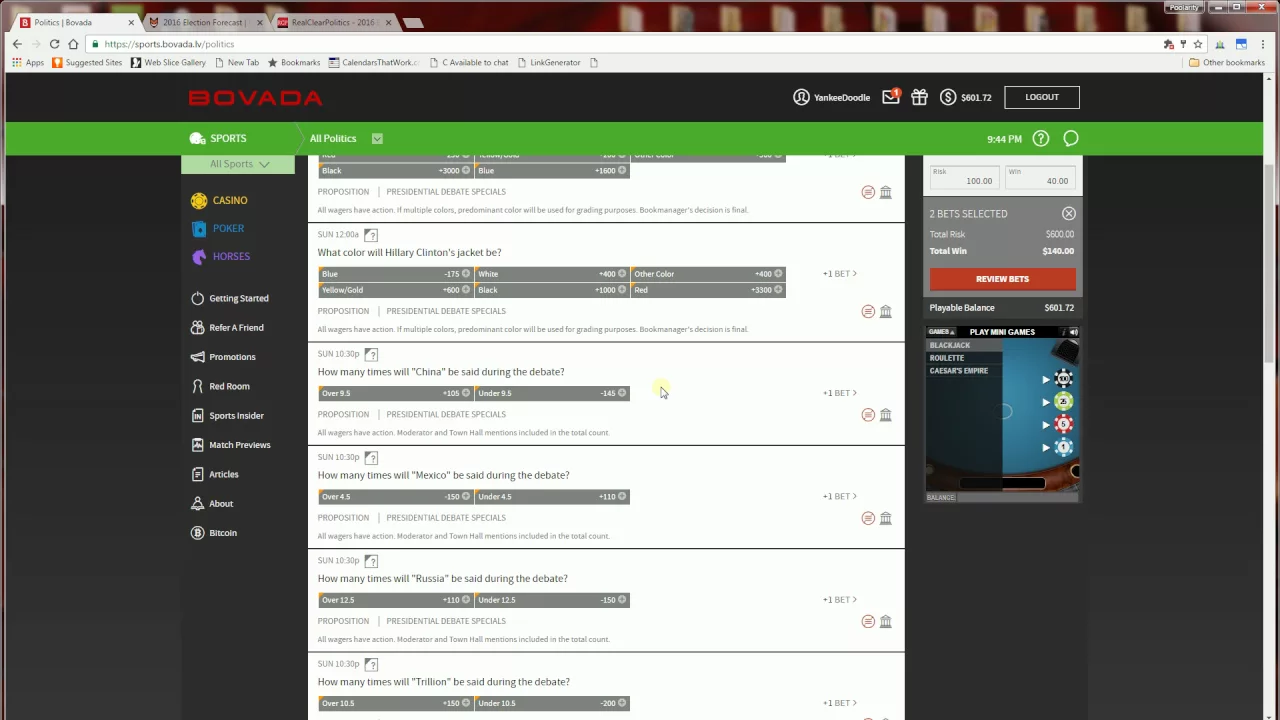The height and width of the screenshot is (720, 1280).
Task: Click the Bitcoin icon in sidebar
Action: [x=197, y=533]
